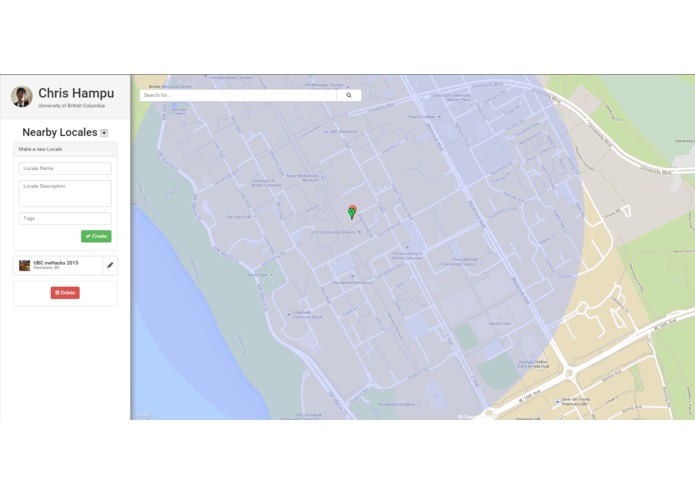The width and height of the screenshot is (695, 494).
Task: Click the green location marker on the map
Action: coord(352,214)
